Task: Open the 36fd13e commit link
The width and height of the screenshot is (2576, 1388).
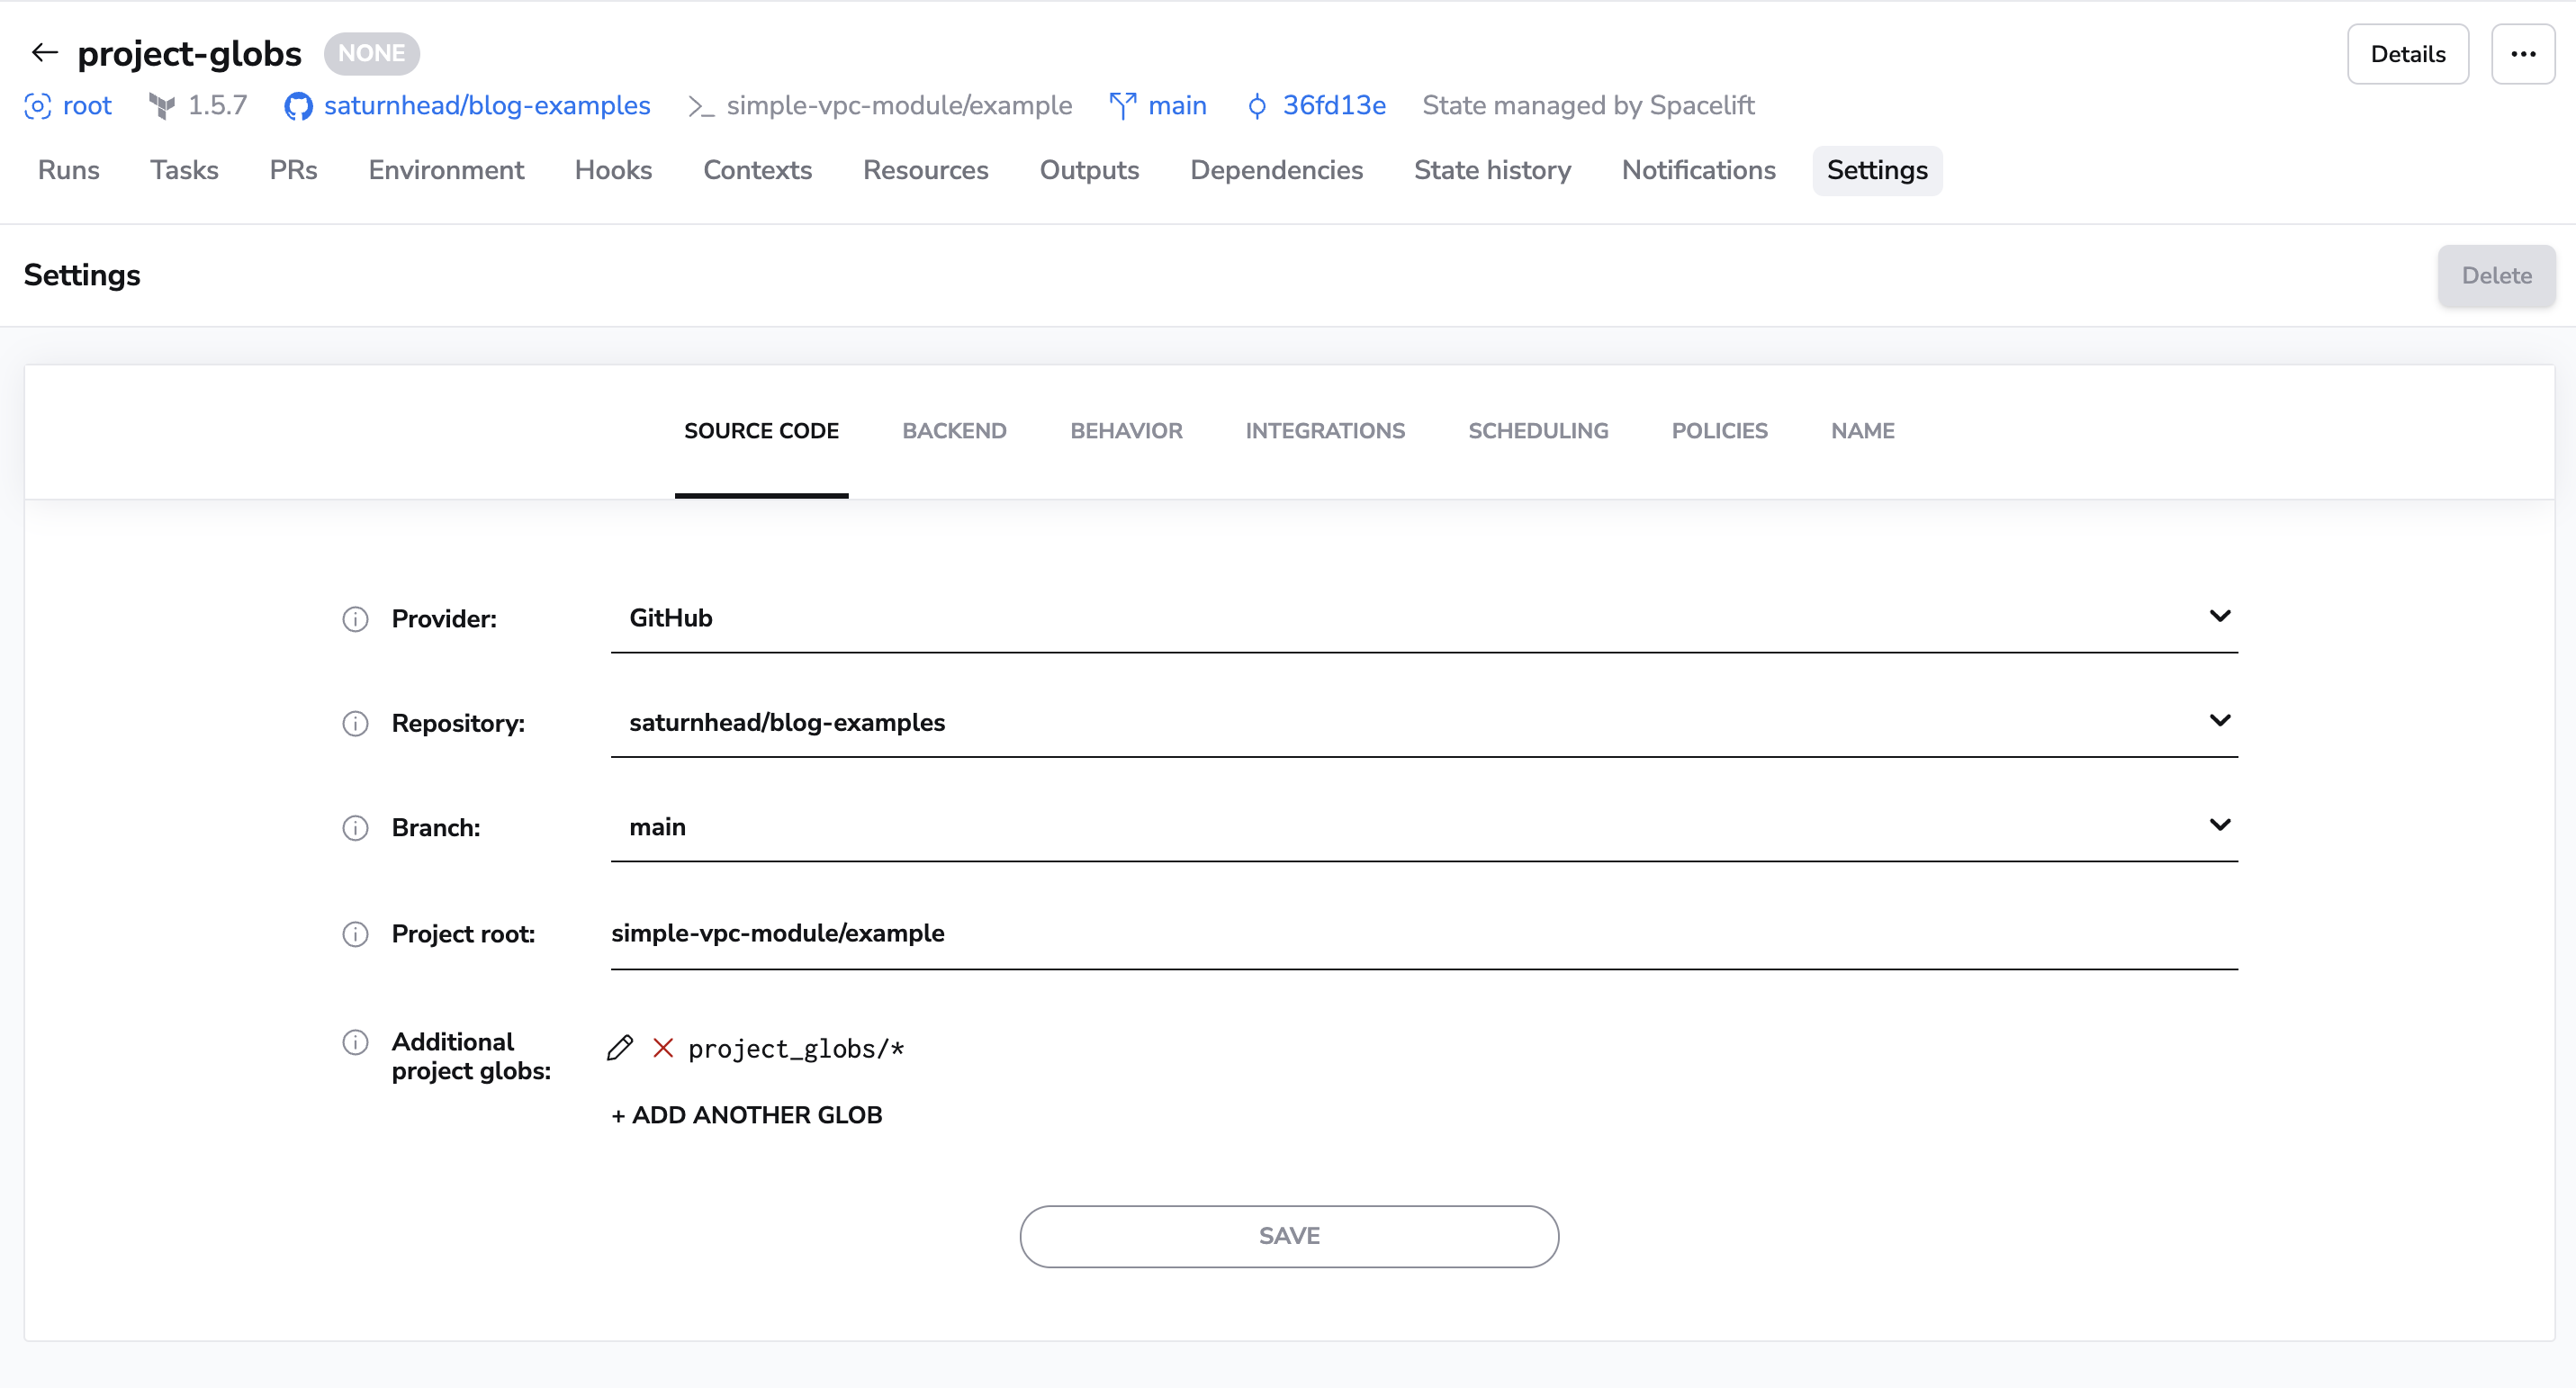Action: [x=1333, y=106]
